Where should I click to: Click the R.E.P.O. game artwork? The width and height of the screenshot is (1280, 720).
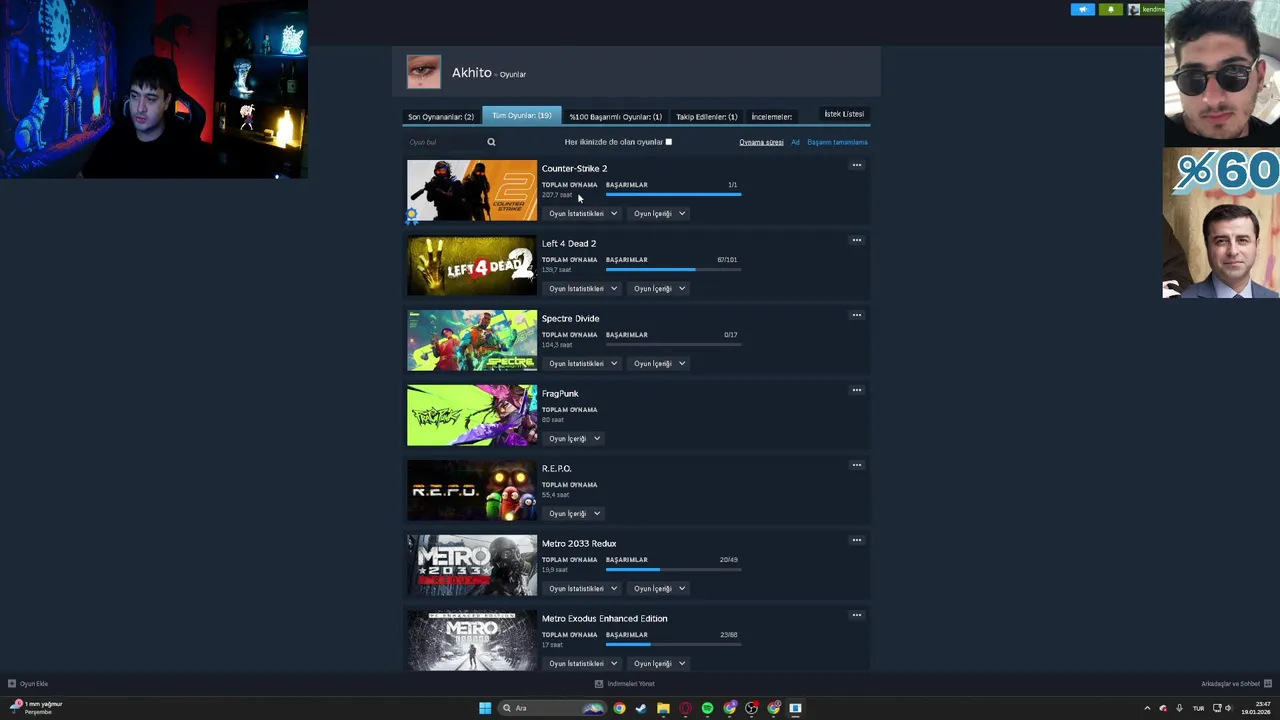(472, 490)
